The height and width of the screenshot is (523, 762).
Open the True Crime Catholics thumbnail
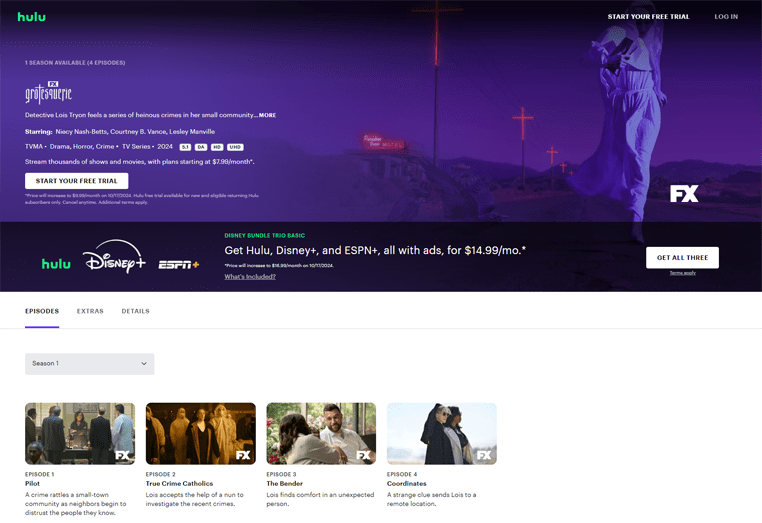[201, 434]
